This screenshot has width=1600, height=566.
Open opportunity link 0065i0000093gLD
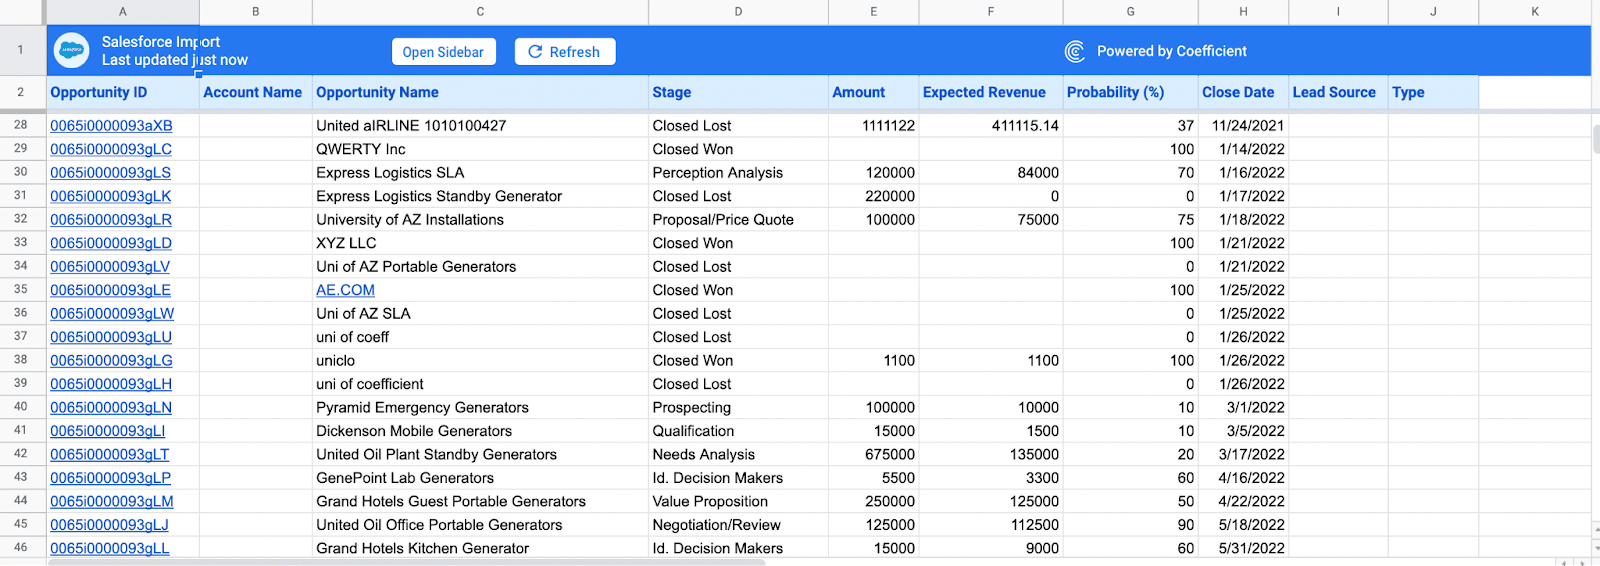tap(111, 243)
